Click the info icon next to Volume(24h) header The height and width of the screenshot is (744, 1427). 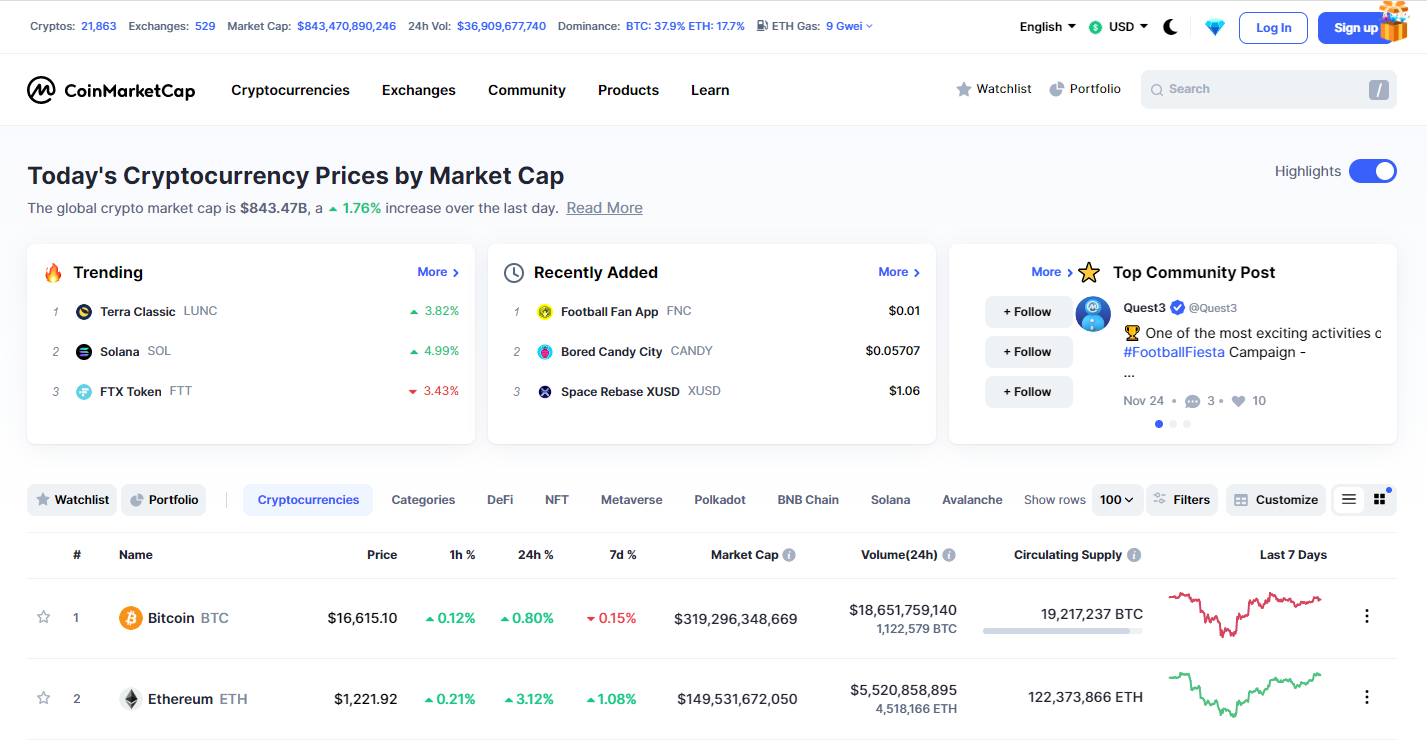(x=949, y=555)
